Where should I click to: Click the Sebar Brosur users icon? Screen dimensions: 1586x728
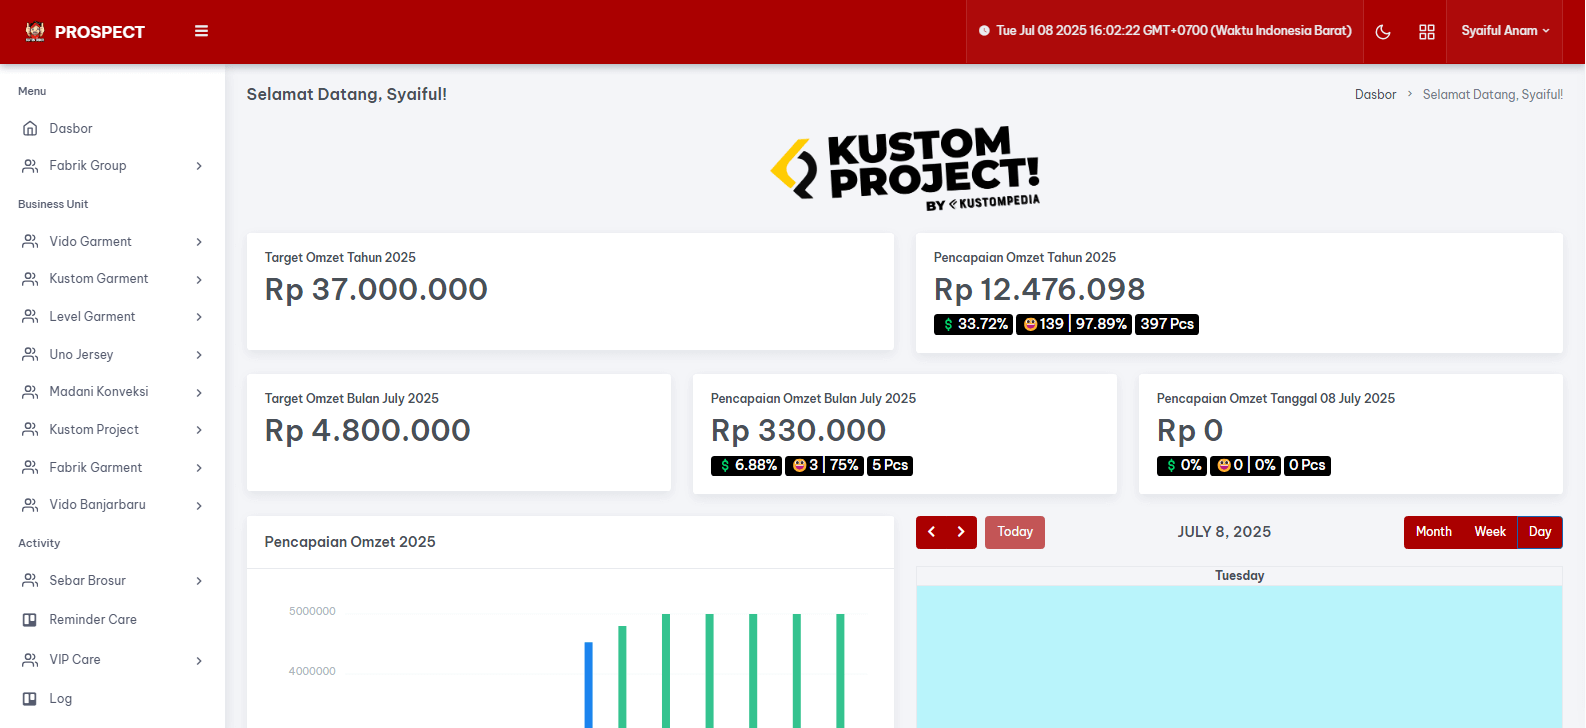tap(30, 580)
